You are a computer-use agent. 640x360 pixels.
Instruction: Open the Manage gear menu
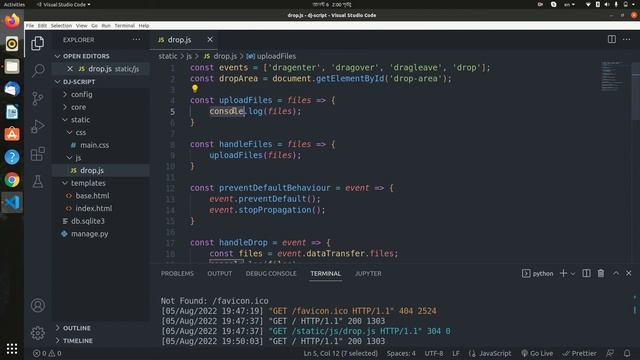pos(38,333)
